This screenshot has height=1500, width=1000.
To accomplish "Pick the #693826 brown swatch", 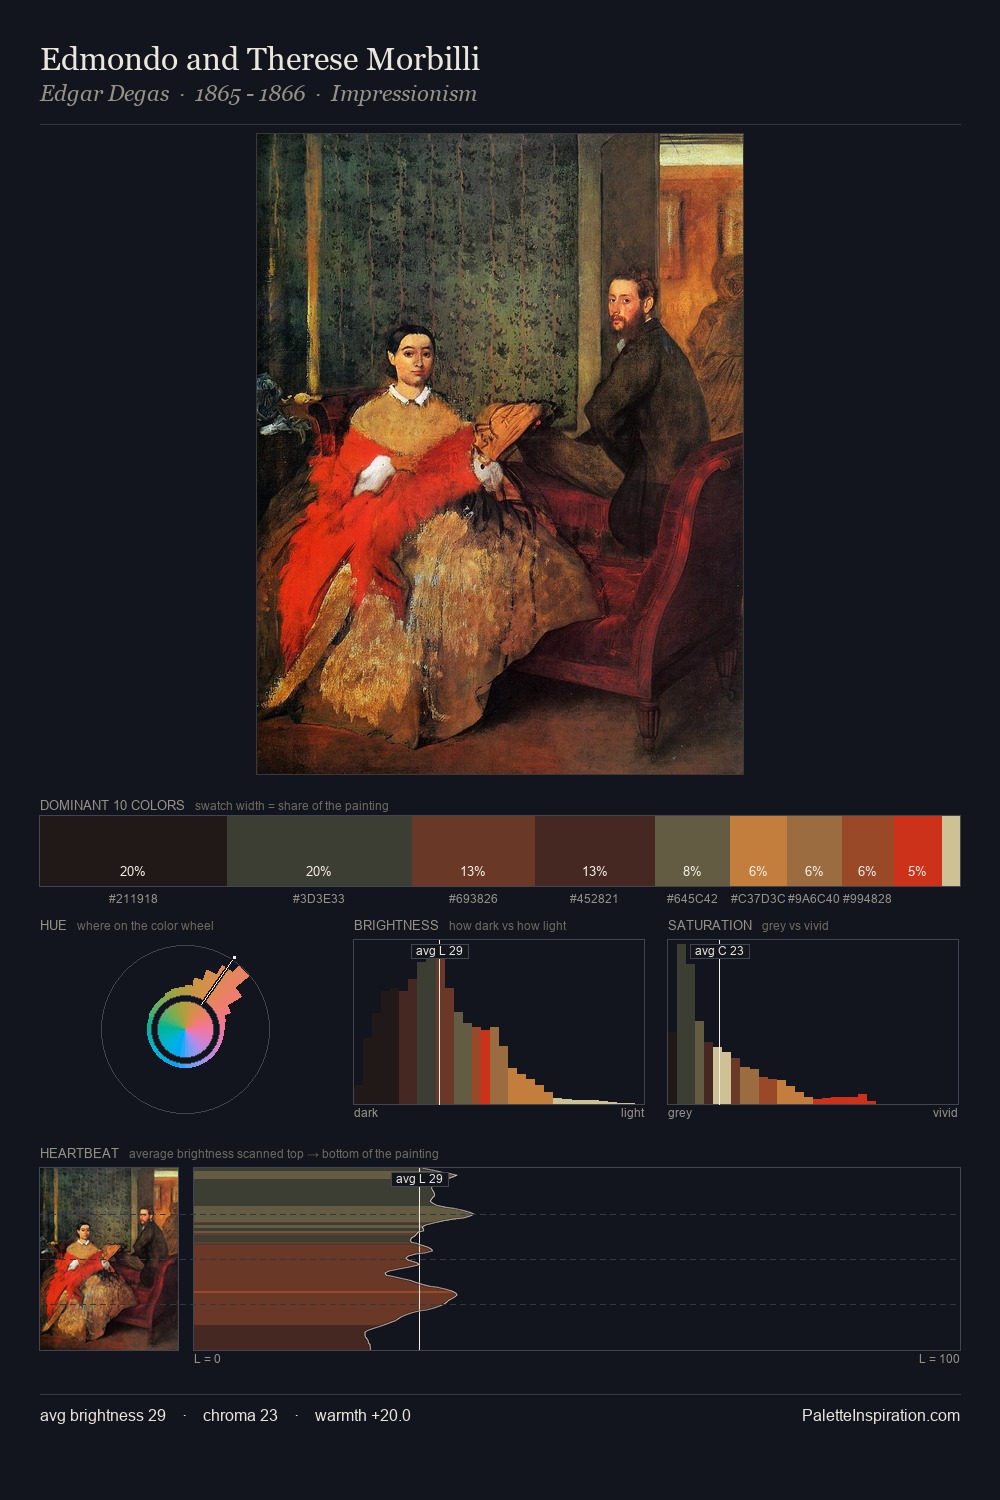I will 473,851.
